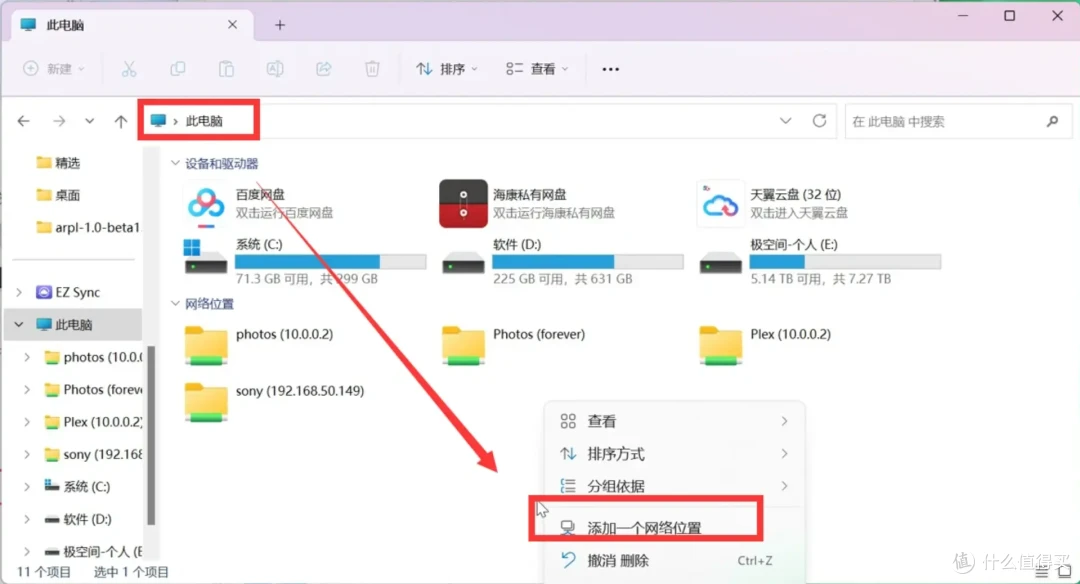1080x584 pixels.
Task: Go forward with the right arrow
Action: point(59,121)
